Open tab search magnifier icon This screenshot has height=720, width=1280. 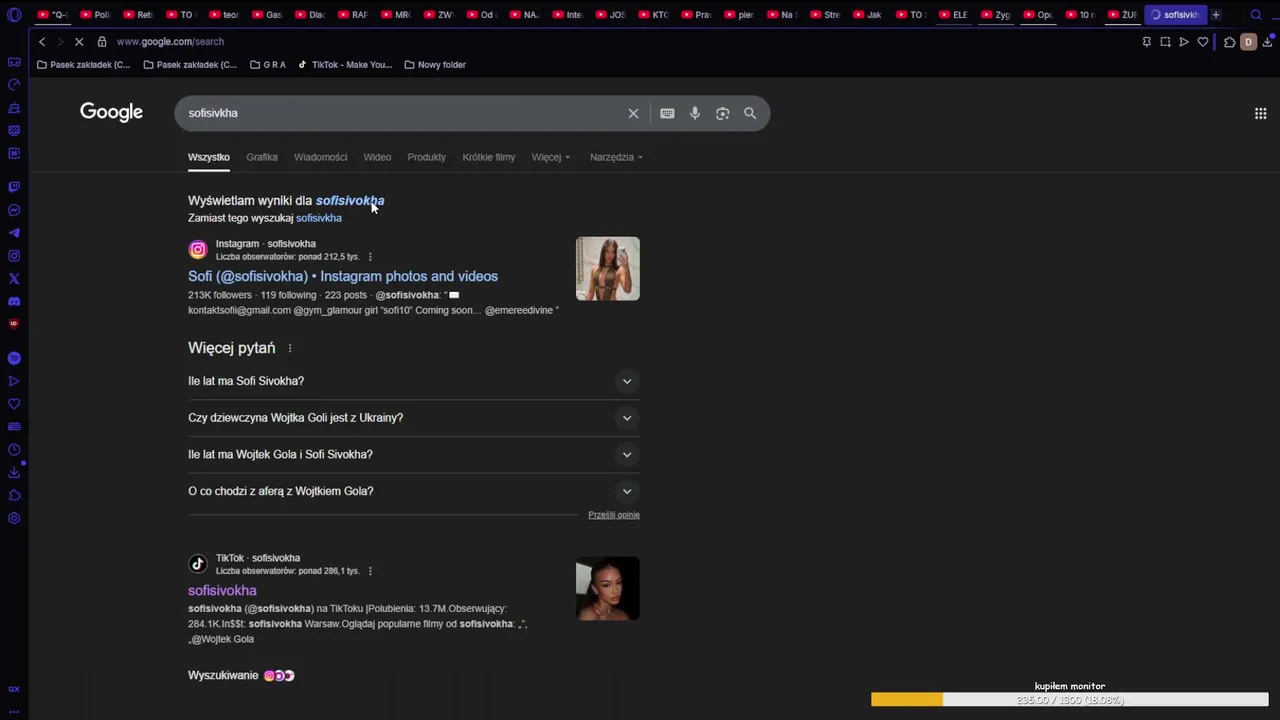[x=1257, y=15]
